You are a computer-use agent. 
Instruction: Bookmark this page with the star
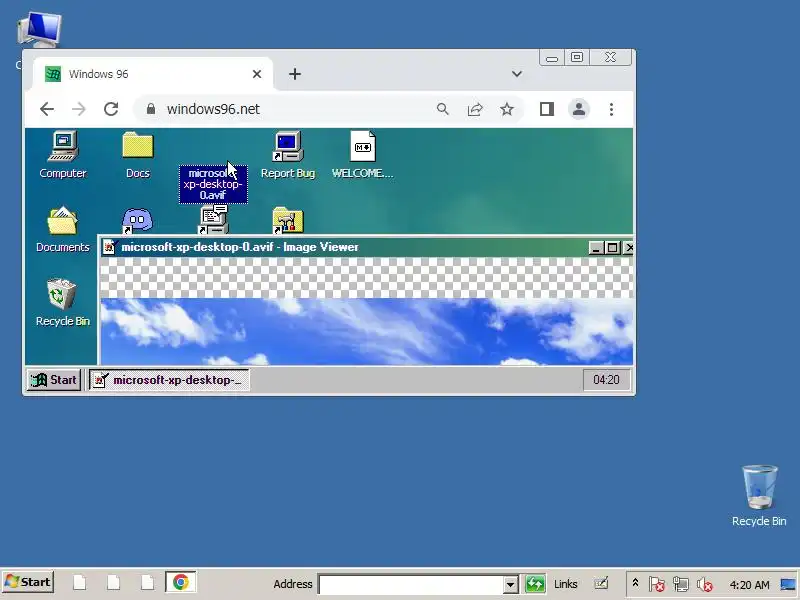point(507,109)
